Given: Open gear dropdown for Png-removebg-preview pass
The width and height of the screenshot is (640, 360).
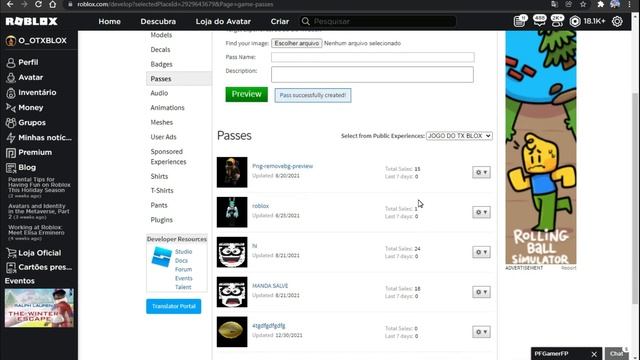Looking at the screenshot, I should click(x=481, y=172).
